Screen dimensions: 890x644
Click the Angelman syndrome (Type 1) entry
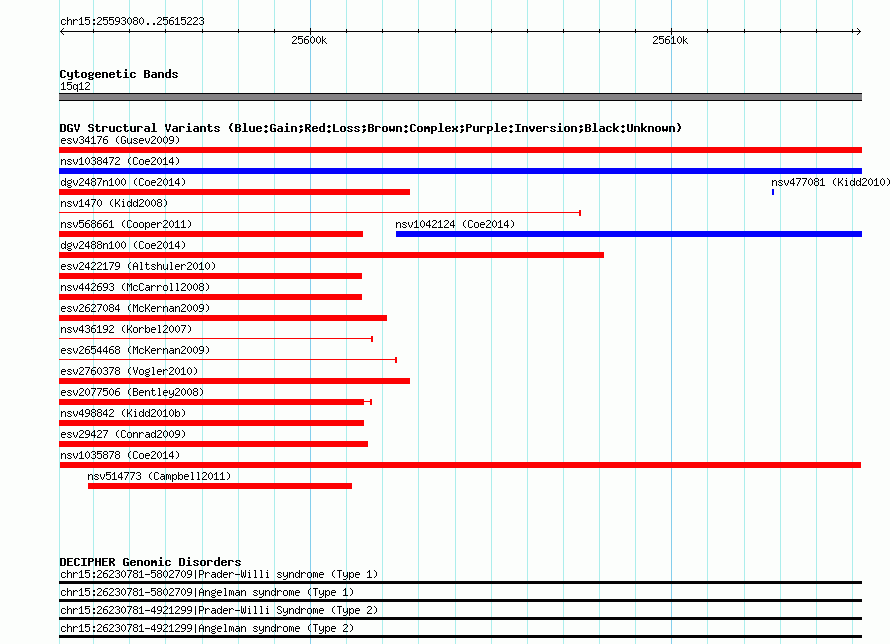pyautogui.click(x=207, y=592)
